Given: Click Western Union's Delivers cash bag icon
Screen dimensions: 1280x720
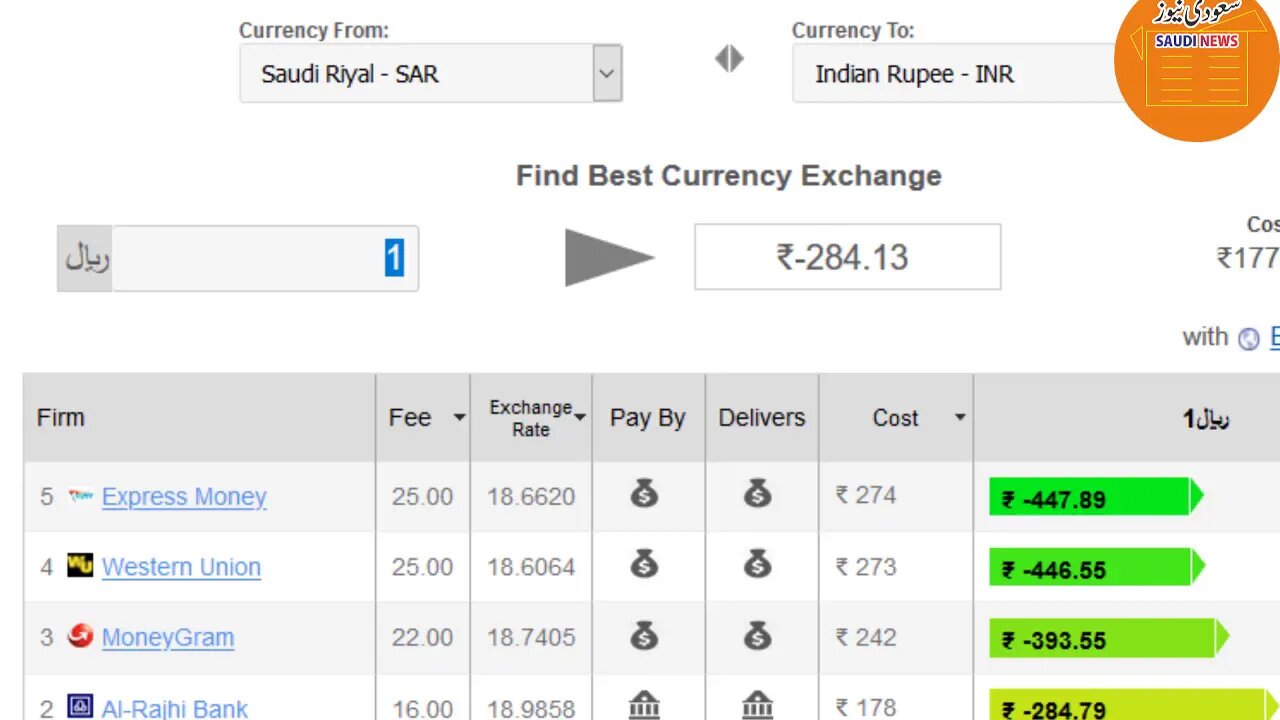Looking at the screenshot, I should click(757, 564).
